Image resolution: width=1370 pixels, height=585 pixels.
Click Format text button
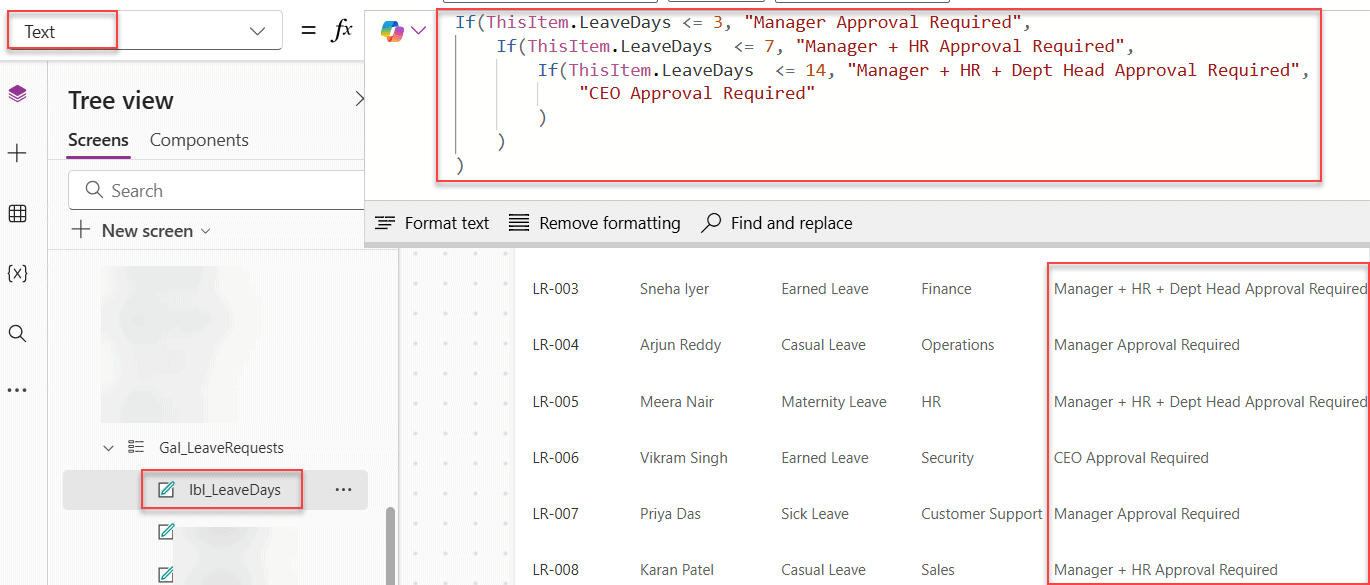click(432, 223)
